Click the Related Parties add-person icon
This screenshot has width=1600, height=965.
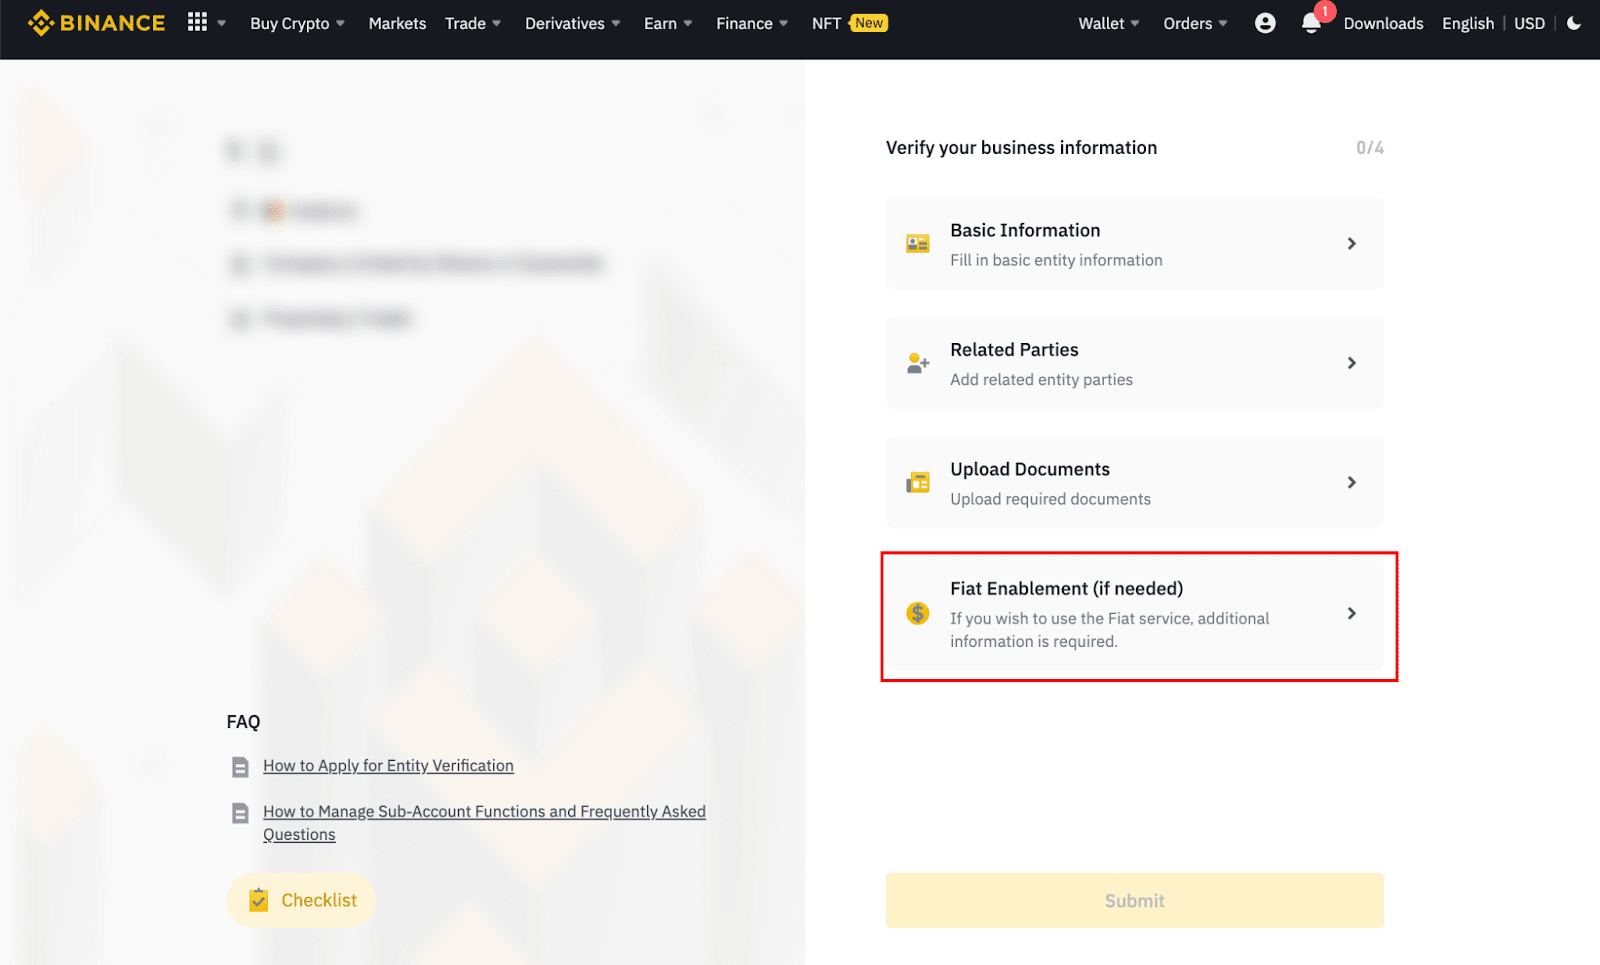(x=918, y=363)
